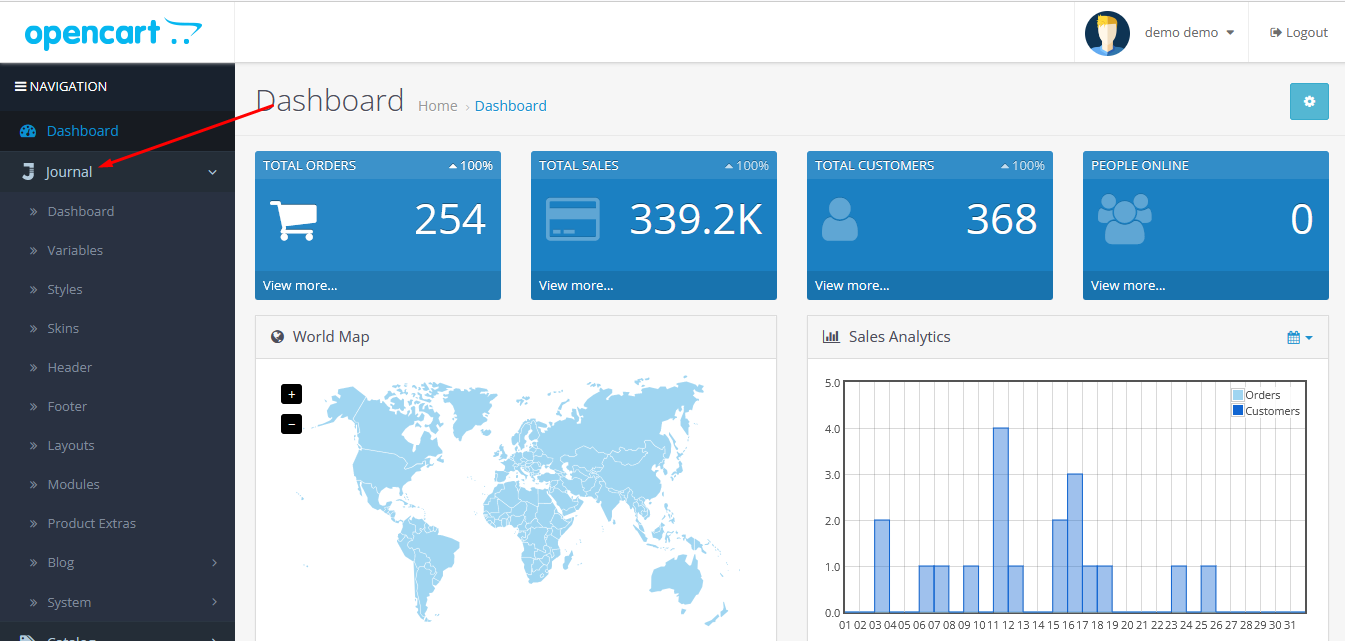
Task: Click the Dashboard gauge icon in sidebar
Action: point(28,131)
